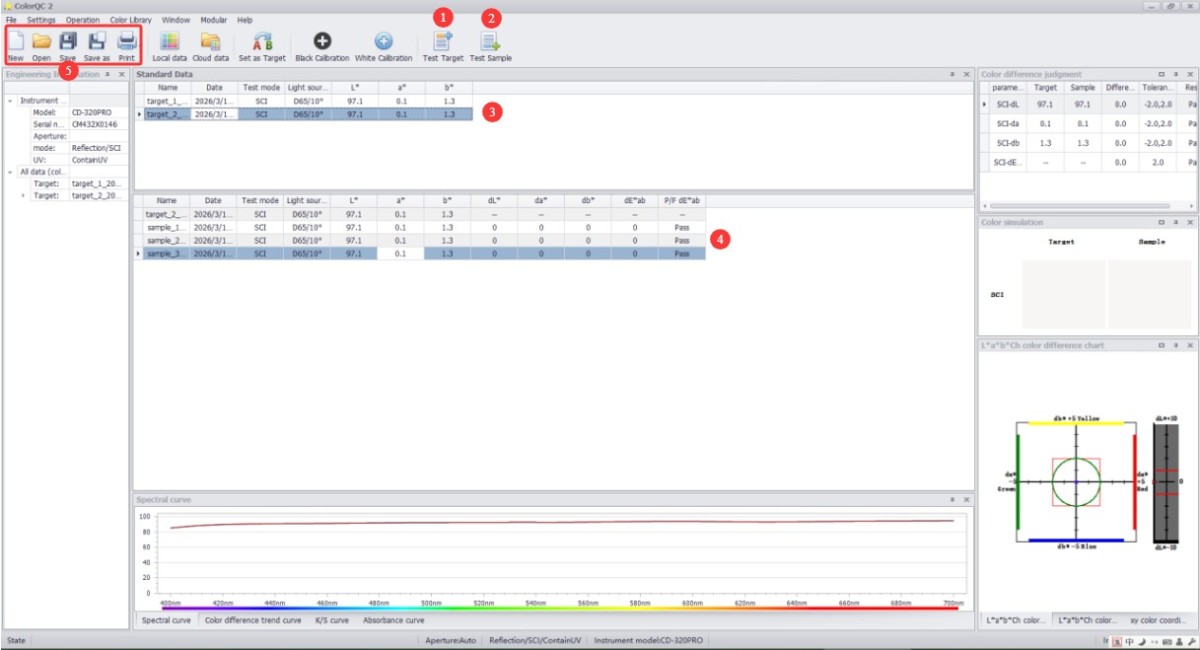Image resolution: width=1200 pixels, height=650 pixels.
Task: Click the P/F dE*ab column header
Action: coord(681,200)
